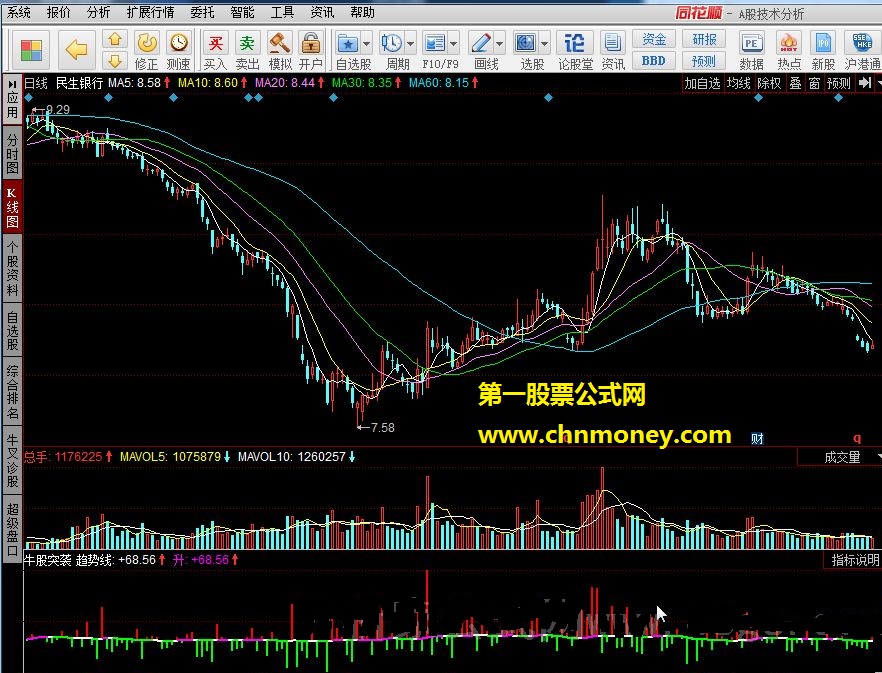Image resolution: width=882 pixels, height=673 pixels.
Task: Open the 模拟 simulation gavel icon
Action: 279,43
